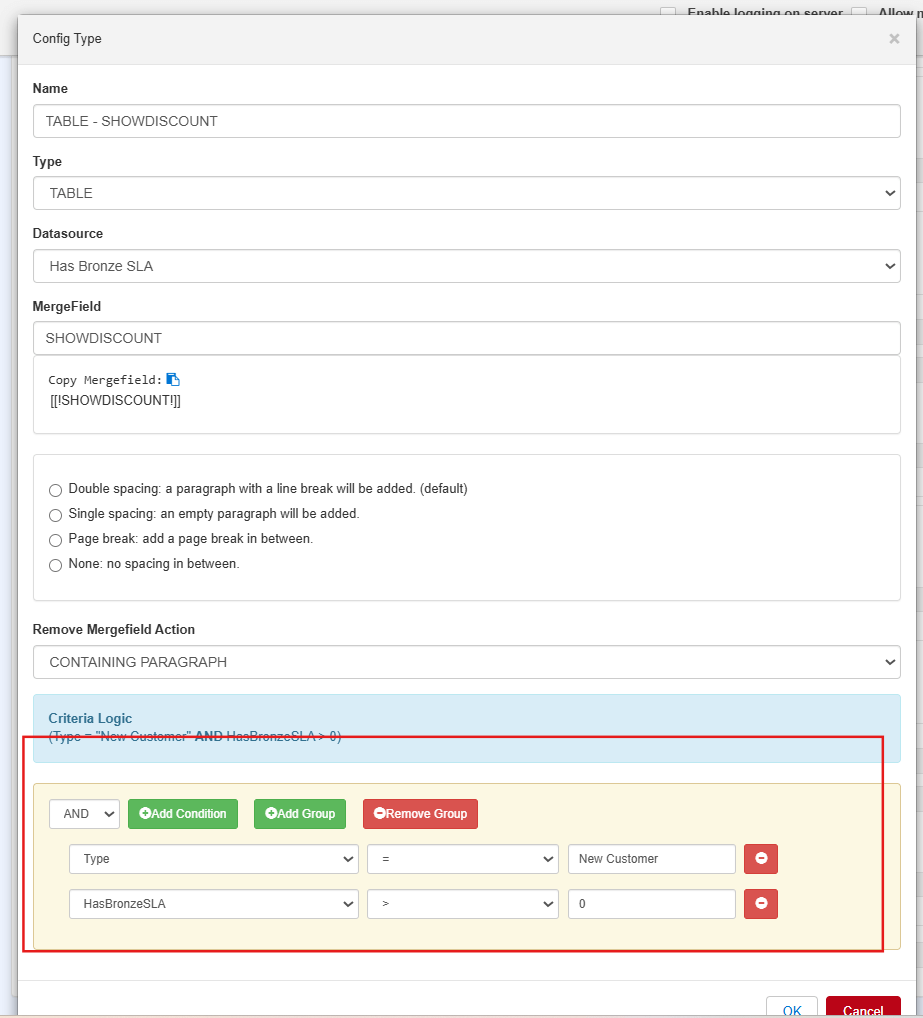Open the AND logic operator dropdown
Viewport: 923px width, 1018px height.
84,814
